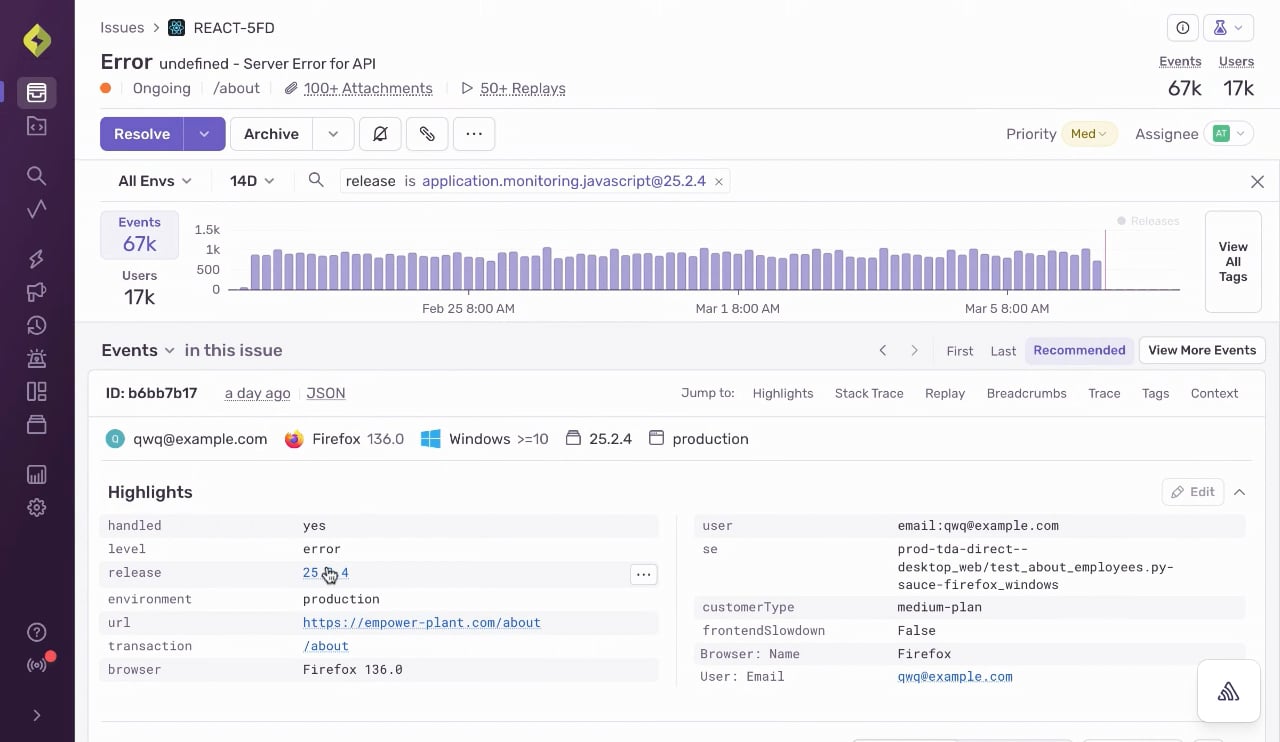The image size is (1280, 742).
Task: Open Projects icon in sidebar
Action: (x=37, y=126)
